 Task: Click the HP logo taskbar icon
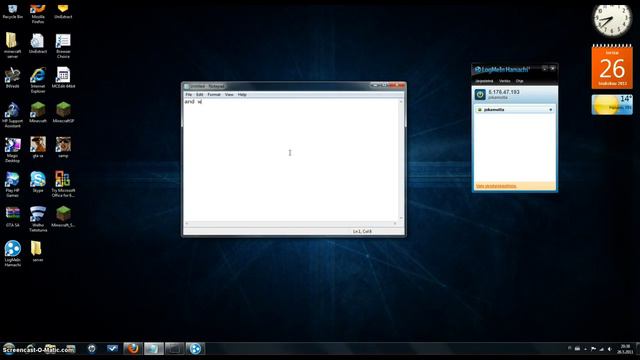tap(92, 349)
